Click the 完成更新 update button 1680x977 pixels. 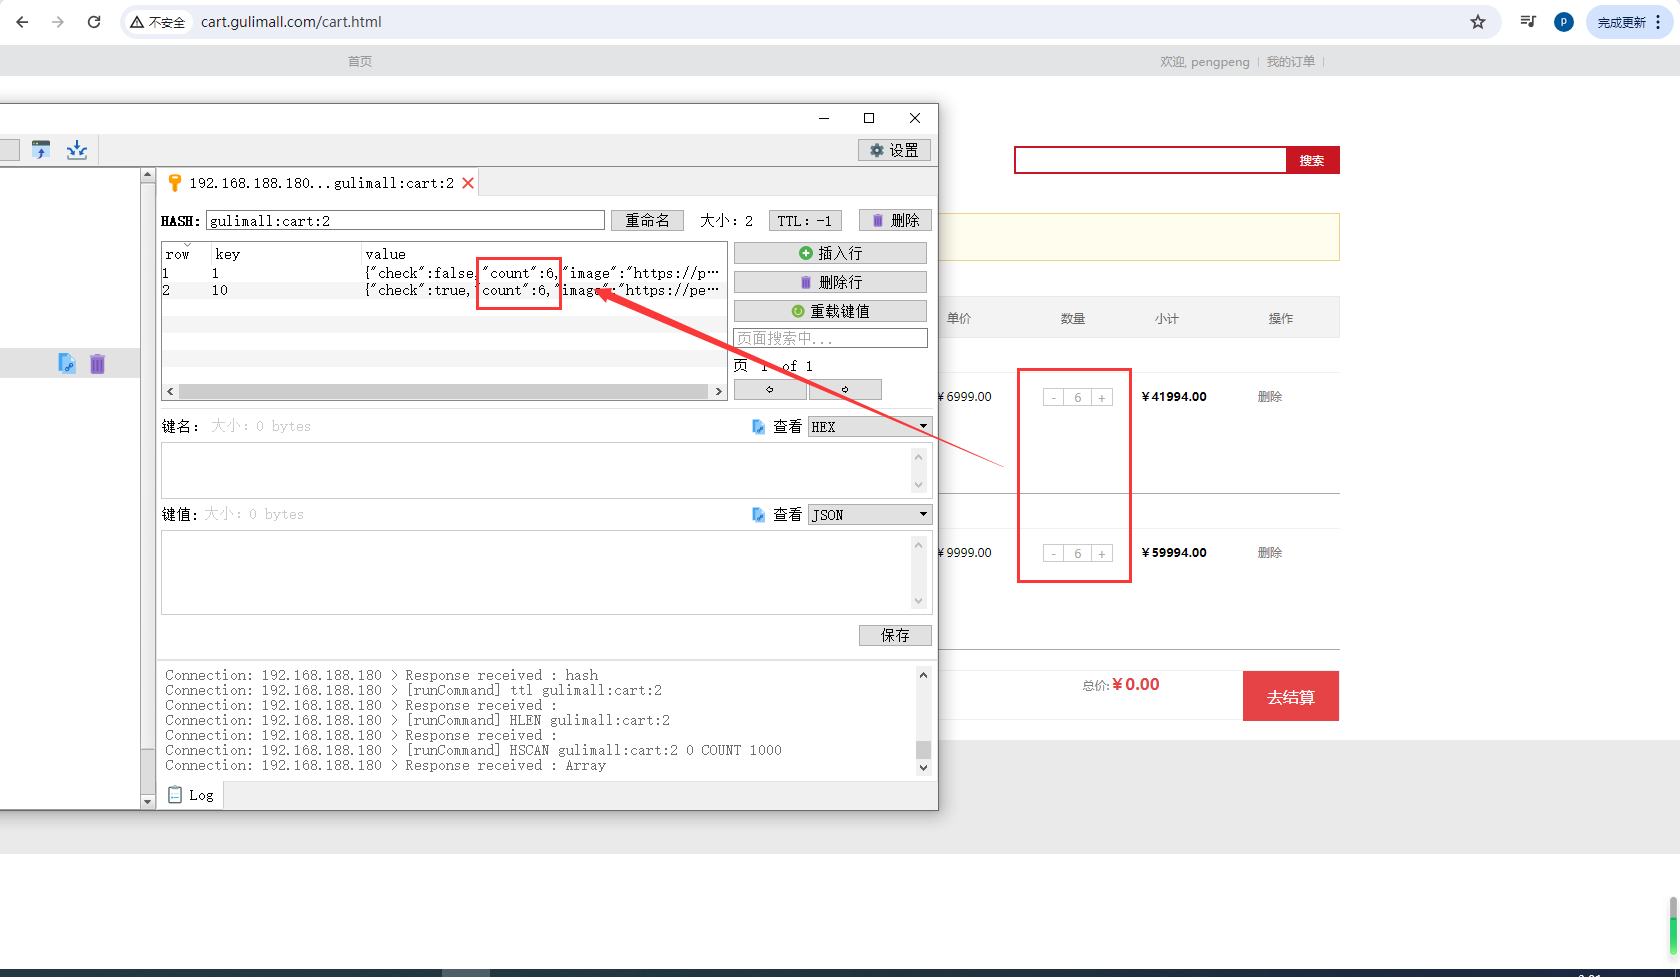coord(1629,22)
